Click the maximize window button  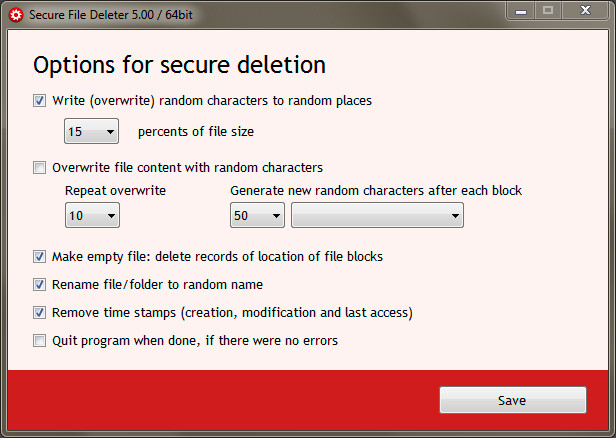[x=548, y=11]
